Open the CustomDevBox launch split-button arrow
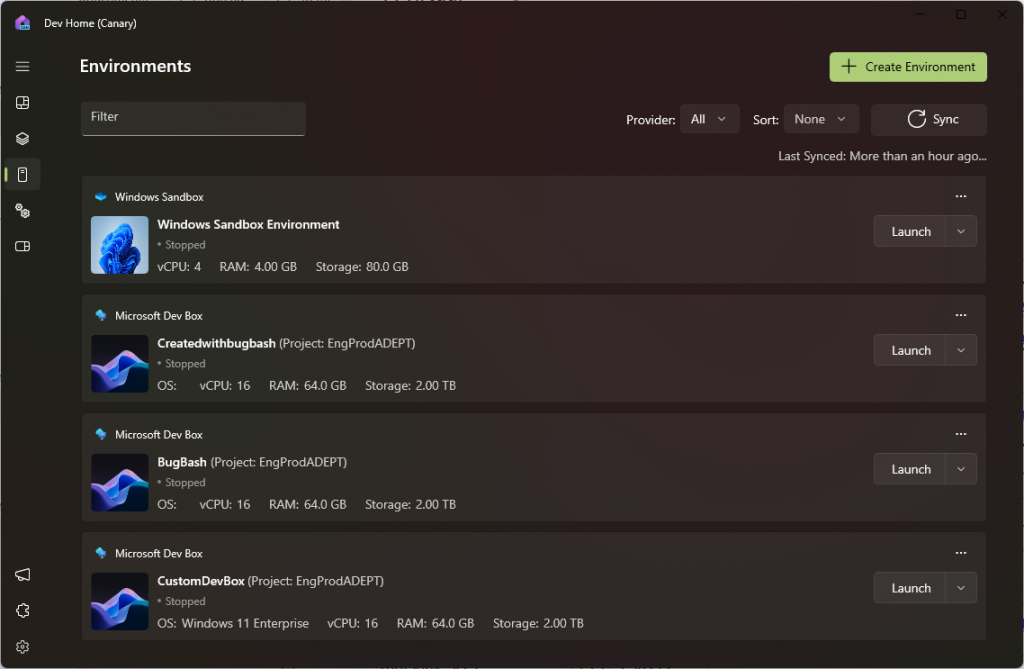This screenshot has height=669, width=1024. [959, 587]
